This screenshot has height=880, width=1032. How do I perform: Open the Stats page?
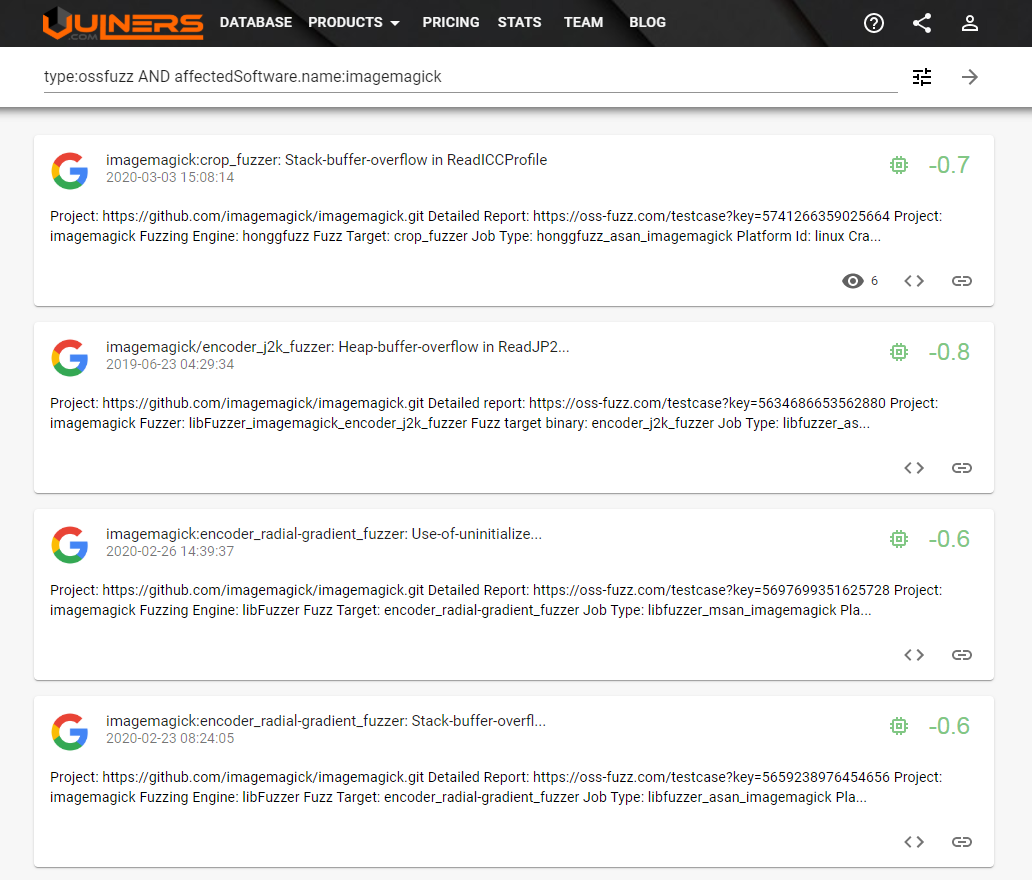click(x=519, y=22)
